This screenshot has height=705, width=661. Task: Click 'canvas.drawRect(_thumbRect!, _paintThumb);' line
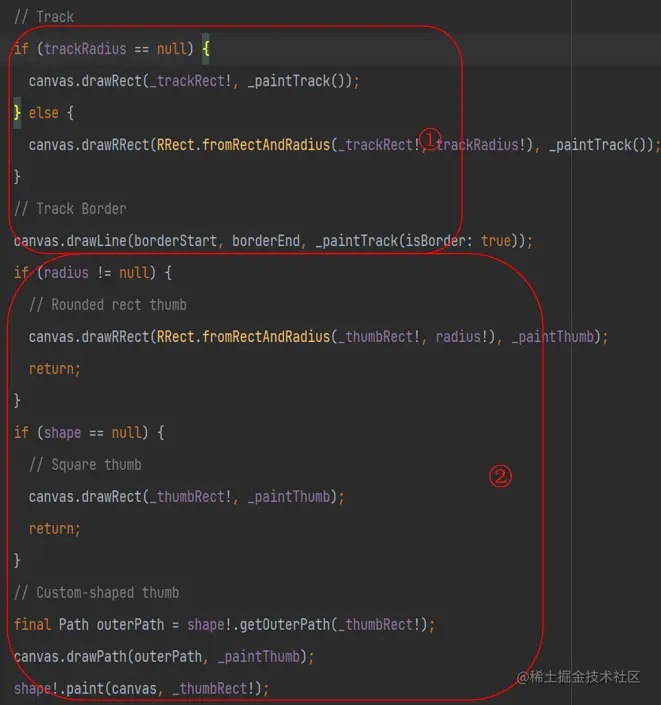click(x=187, y=497)
